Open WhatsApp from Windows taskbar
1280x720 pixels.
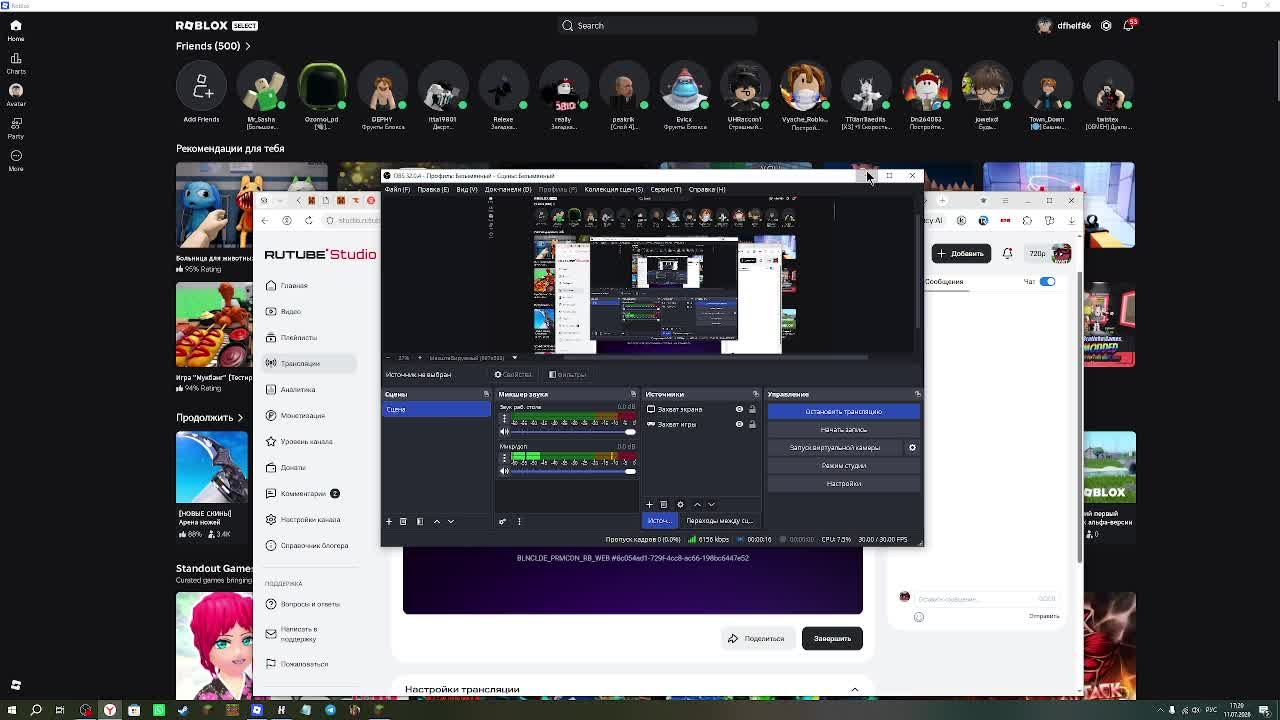pyautogui.click(x=158, y=710)
